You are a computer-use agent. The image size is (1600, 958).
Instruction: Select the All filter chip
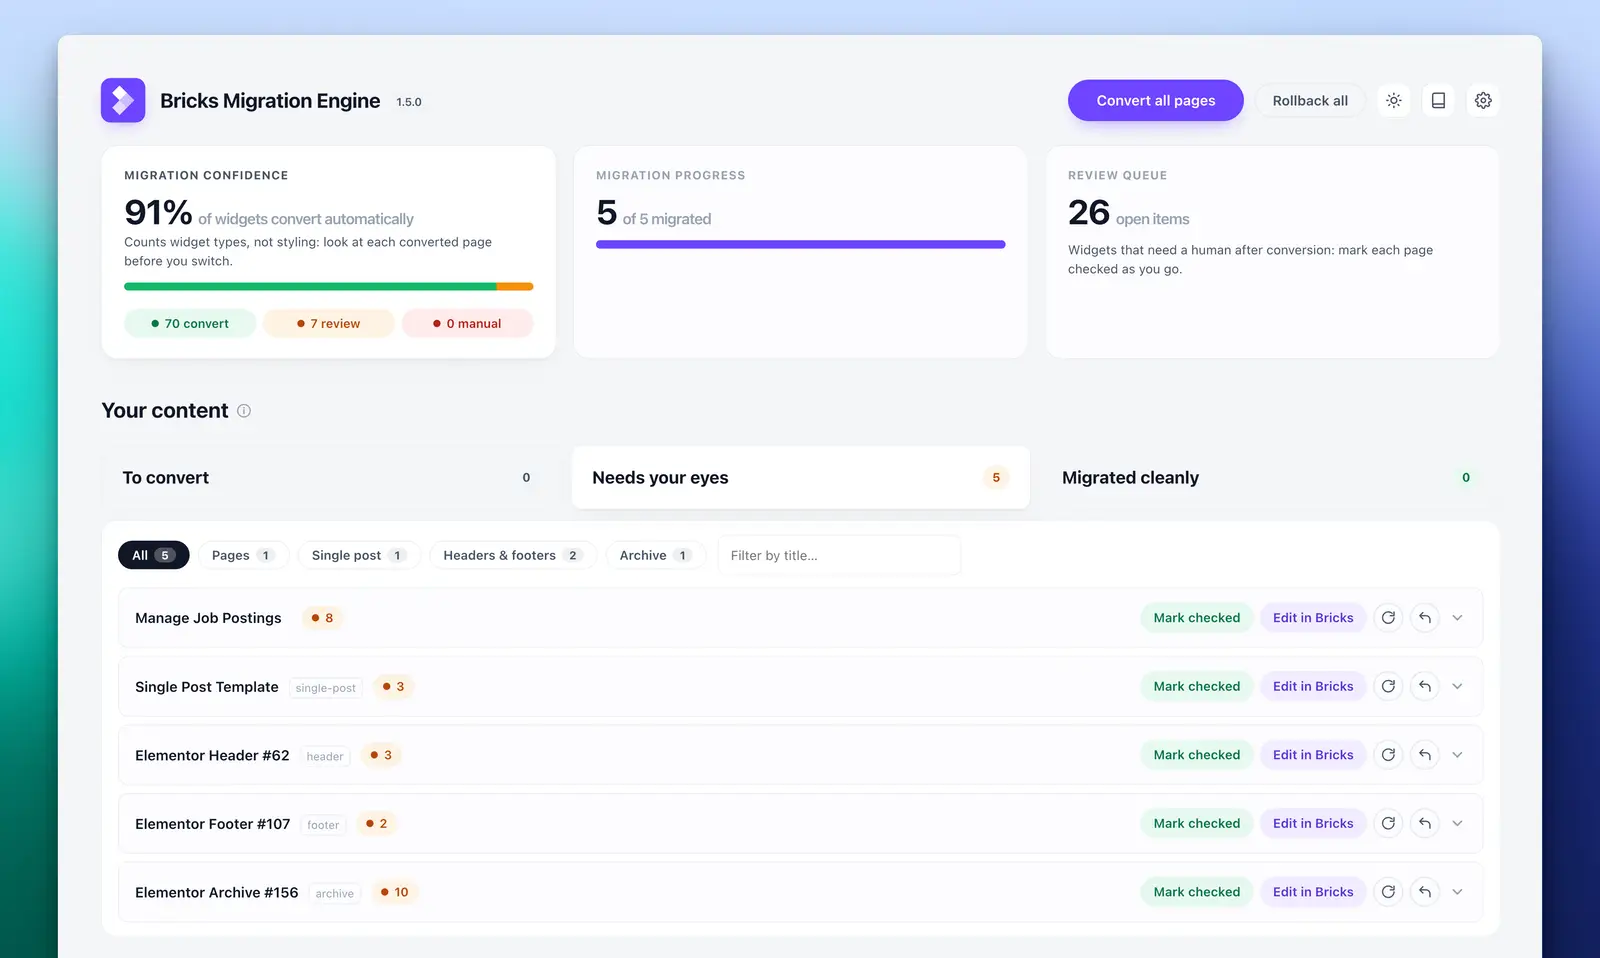pyautogui.click(x=153, y=555)
